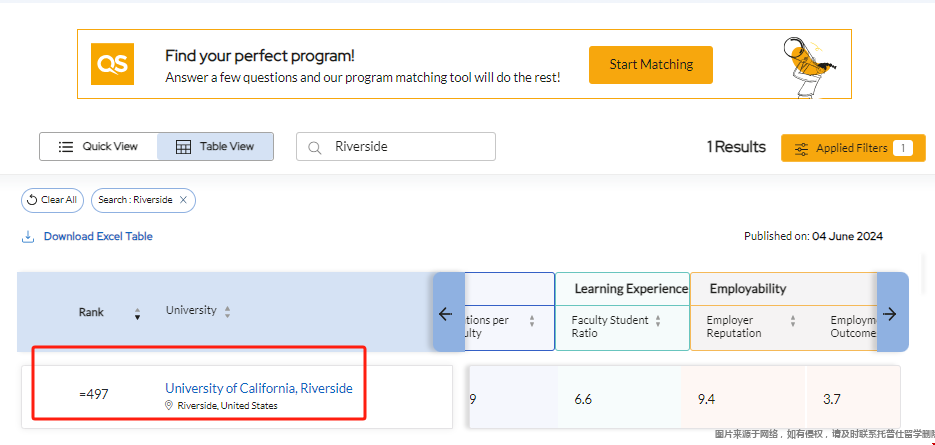Viewport: 935px width, 445px height.
Task: Sort by University column
Action: (227, 311)
